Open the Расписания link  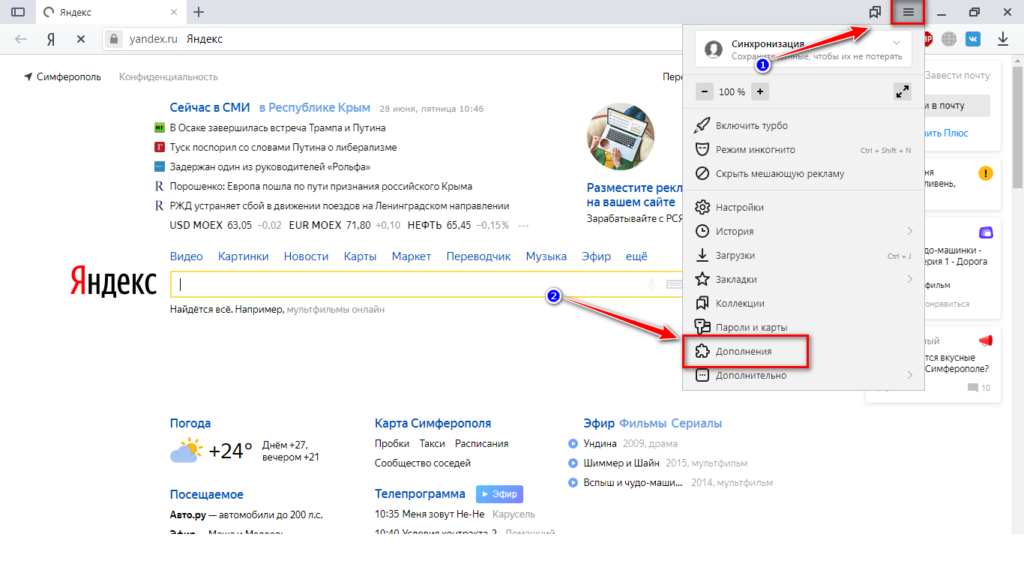click(481, 443)
